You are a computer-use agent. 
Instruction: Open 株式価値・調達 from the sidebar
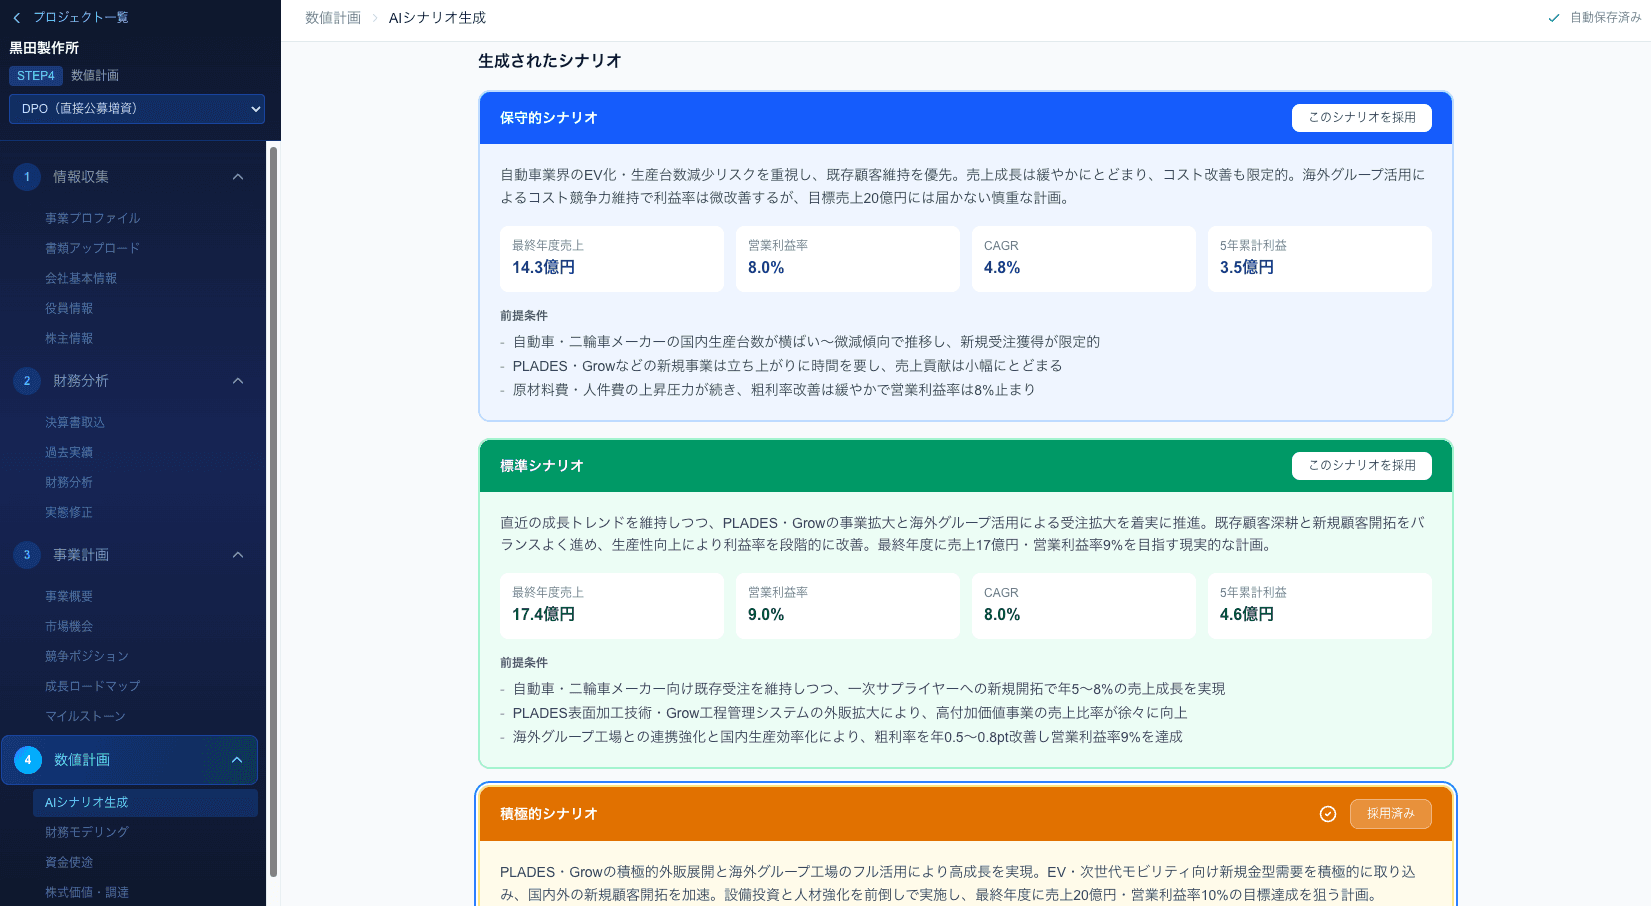click(86, 891)
